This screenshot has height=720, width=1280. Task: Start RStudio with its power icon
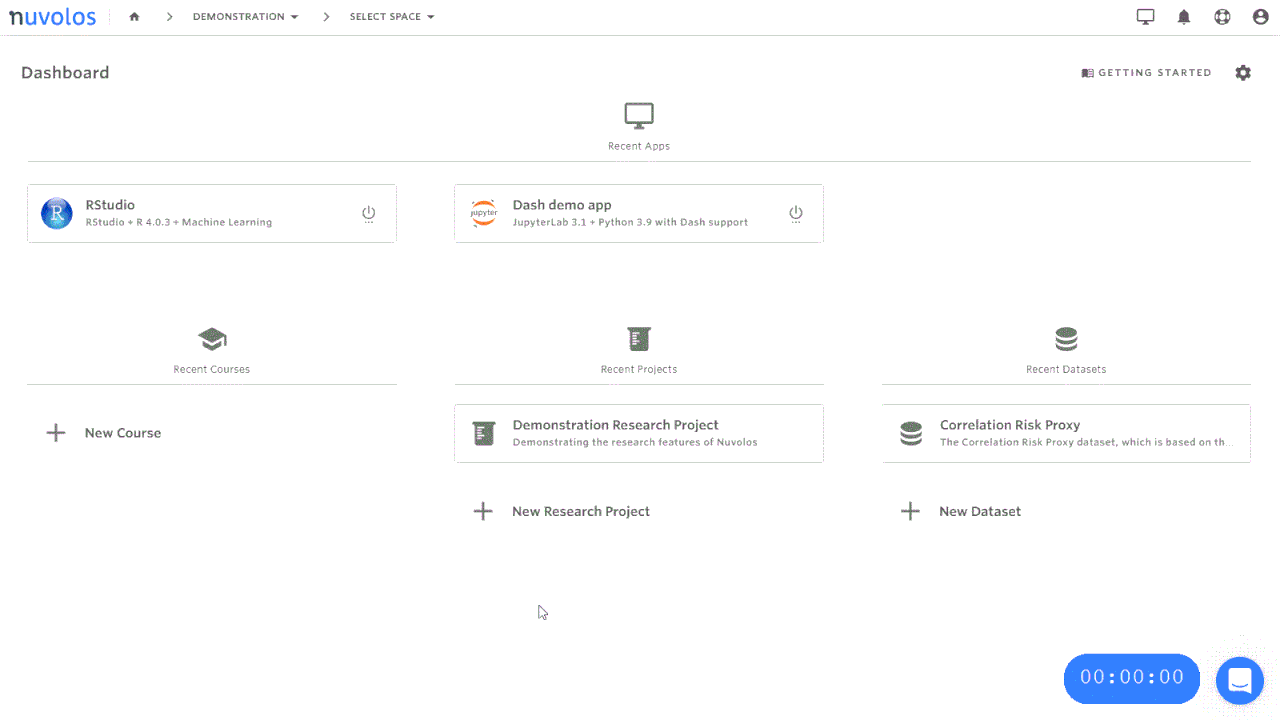click(x=368, y=214)
